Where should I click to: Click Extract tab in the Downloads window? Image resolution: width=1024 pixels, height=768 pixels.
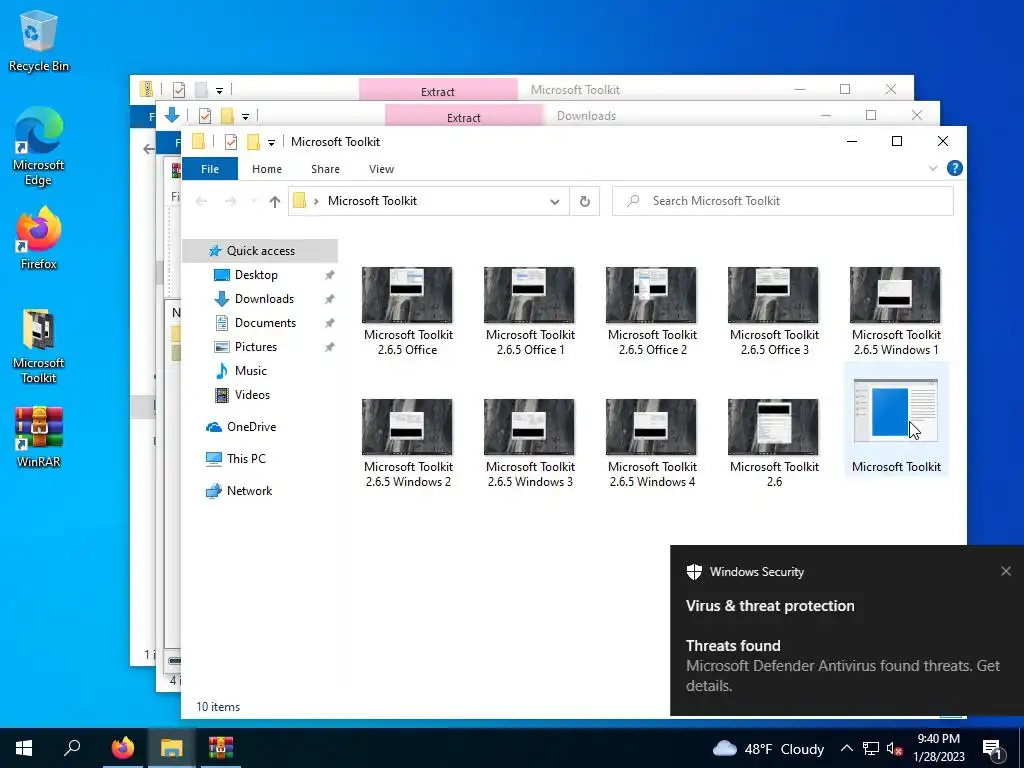click(464, 117)
